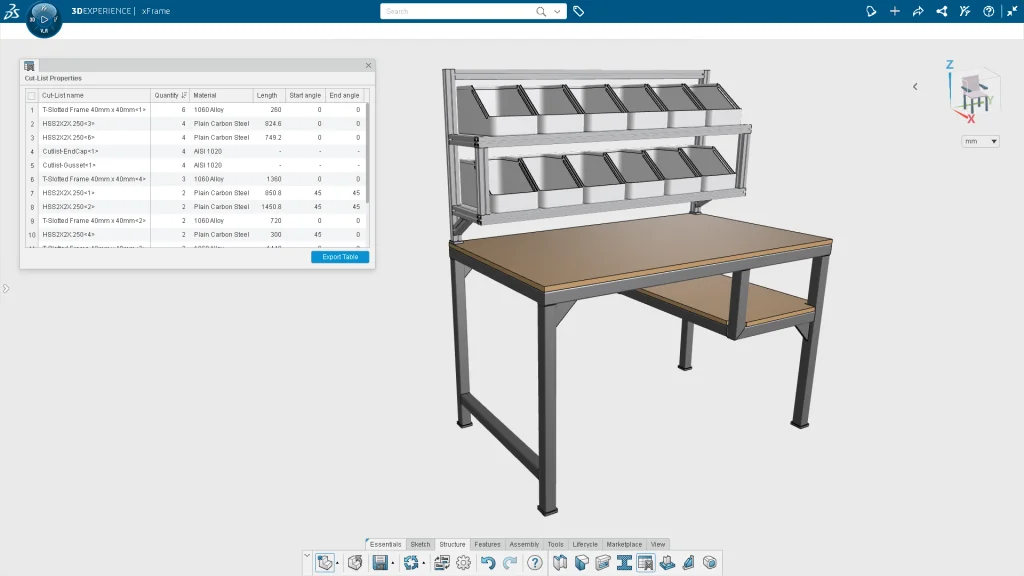Expand the search options dropdown arrow
The width and height of the screenshot is (1024, 576).
coord(558,12)
